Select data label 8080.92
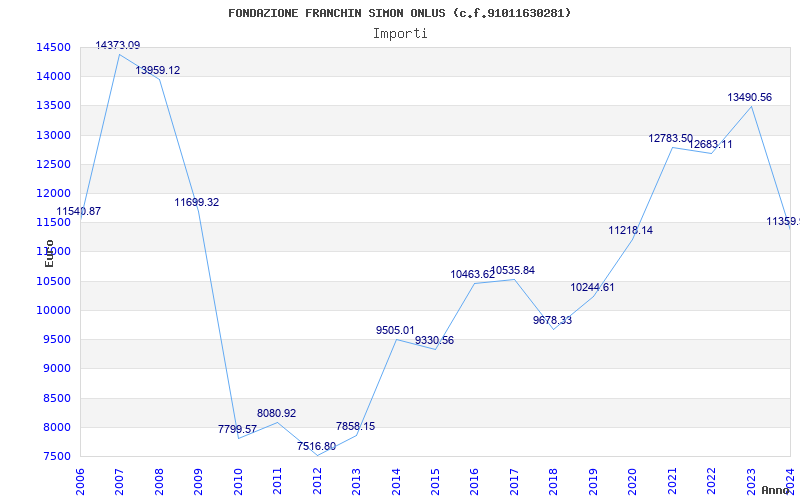Image resolution: width=800 pixels, height=500 pixels. pyautogui.click(x=277, y=414)
